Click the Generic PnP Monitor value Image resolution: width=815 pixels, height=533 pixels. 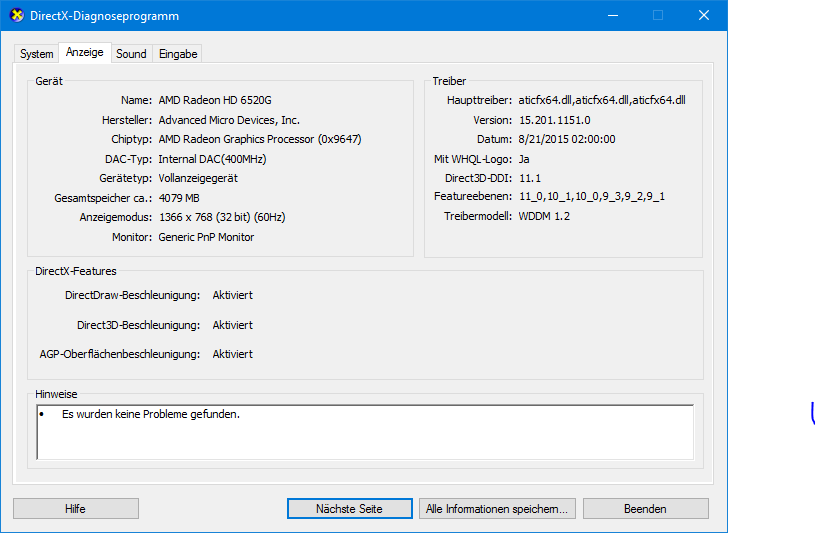206,237
